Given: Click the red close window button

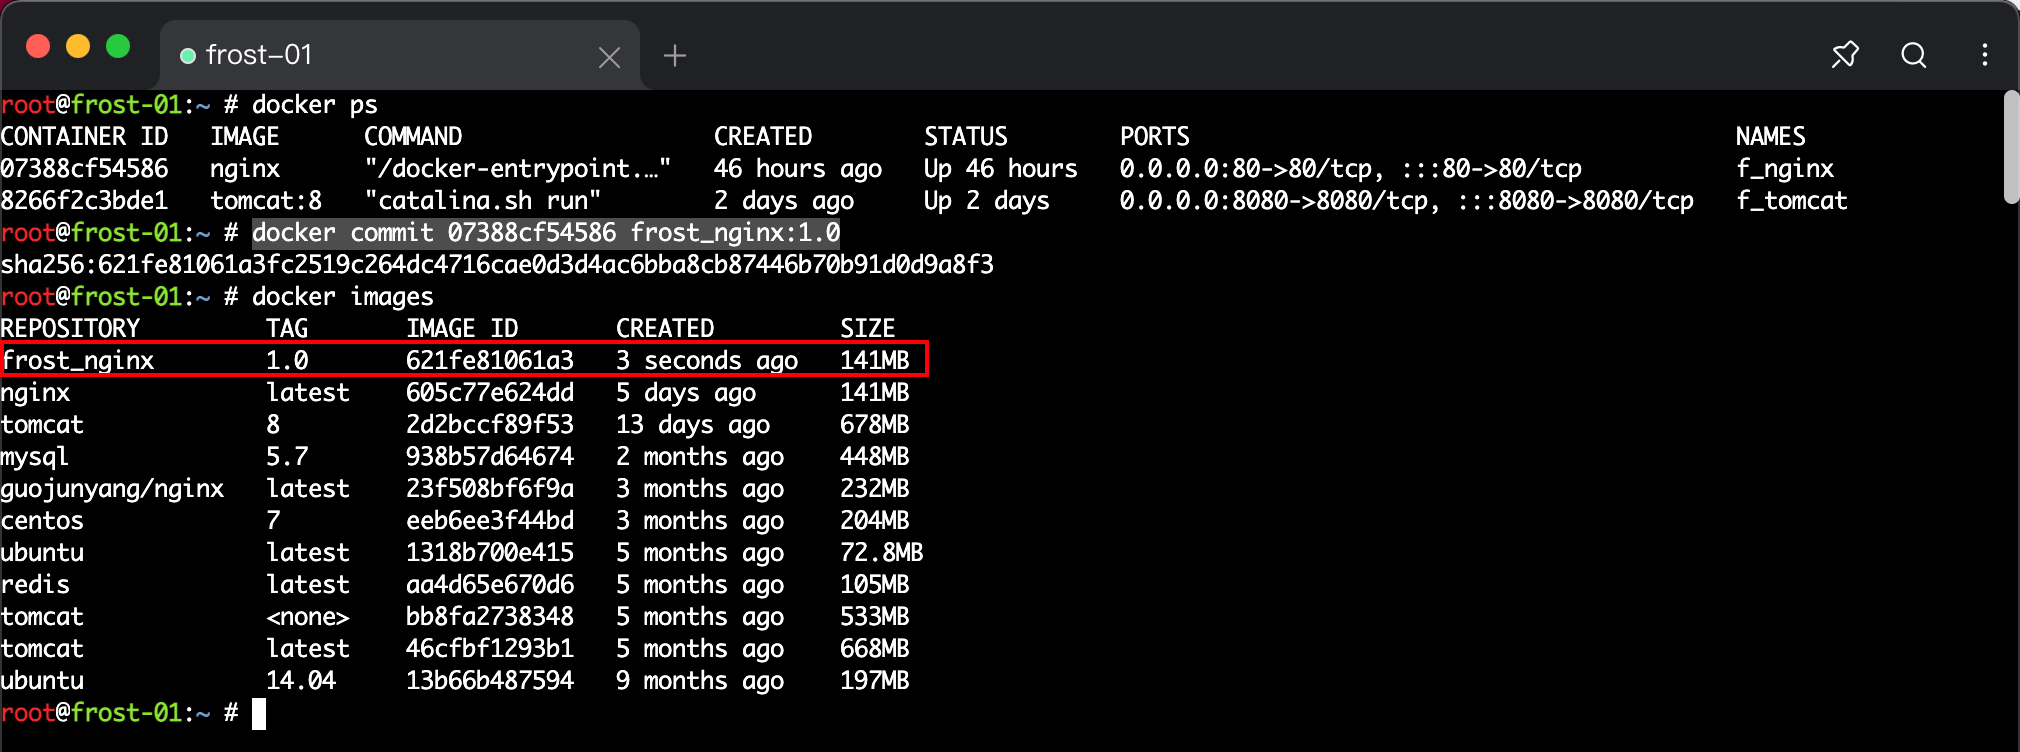Looking at the screenshot, I should click(x=38, y=46).
